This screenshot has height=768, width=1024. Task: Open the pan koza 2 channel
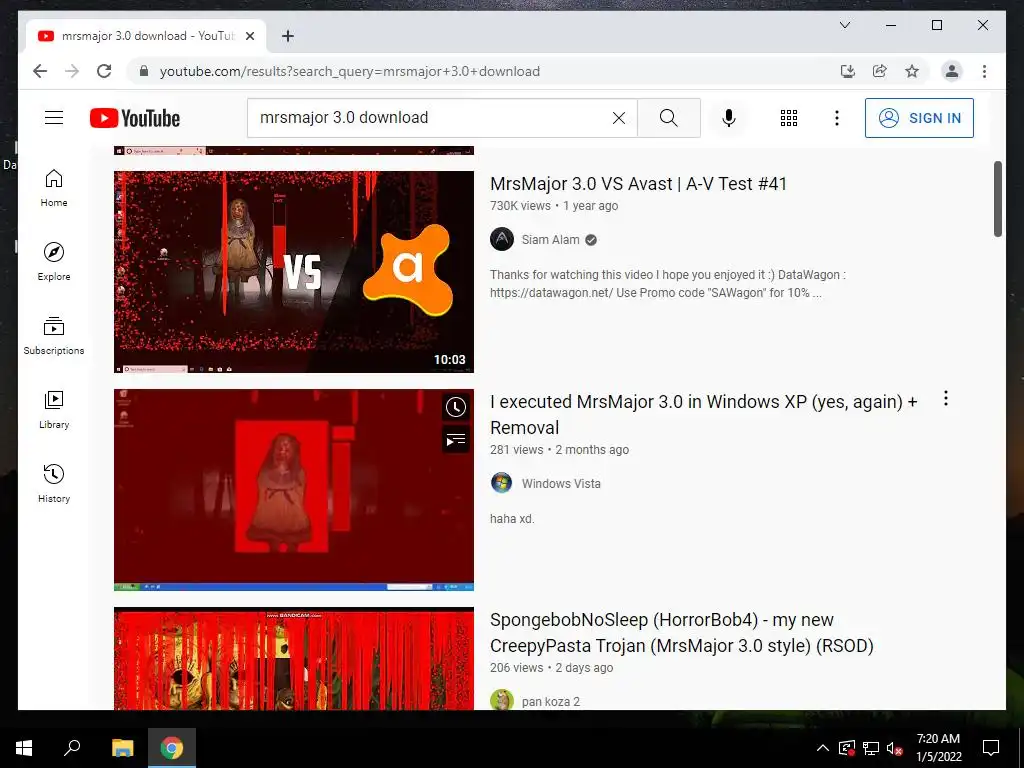(551, 701)
